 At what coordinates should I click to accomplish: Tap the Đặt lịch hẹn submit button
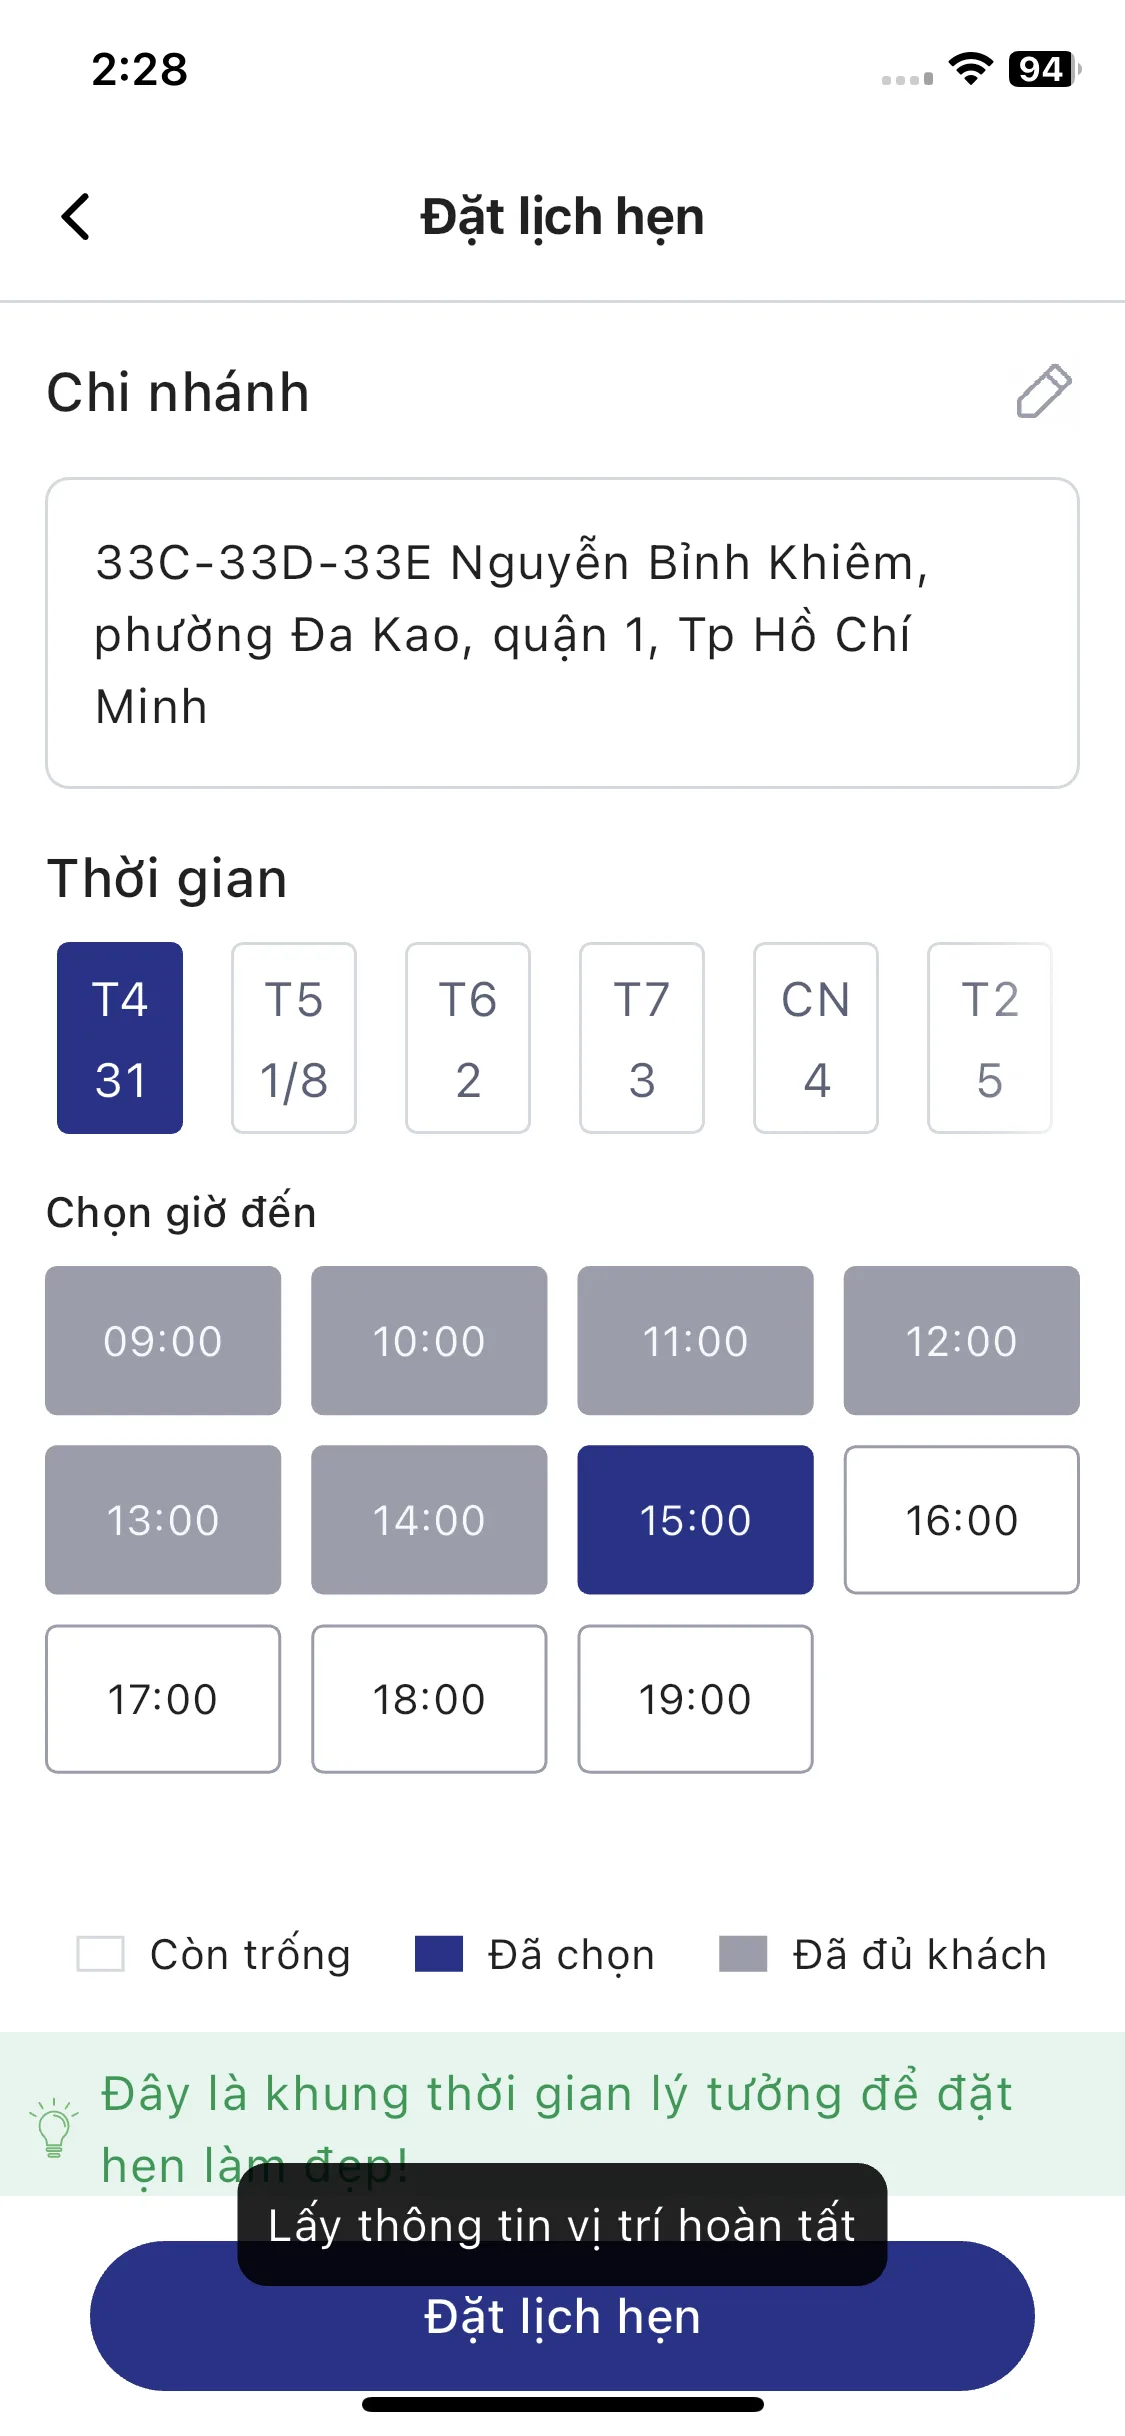(x=562, y=2316)
